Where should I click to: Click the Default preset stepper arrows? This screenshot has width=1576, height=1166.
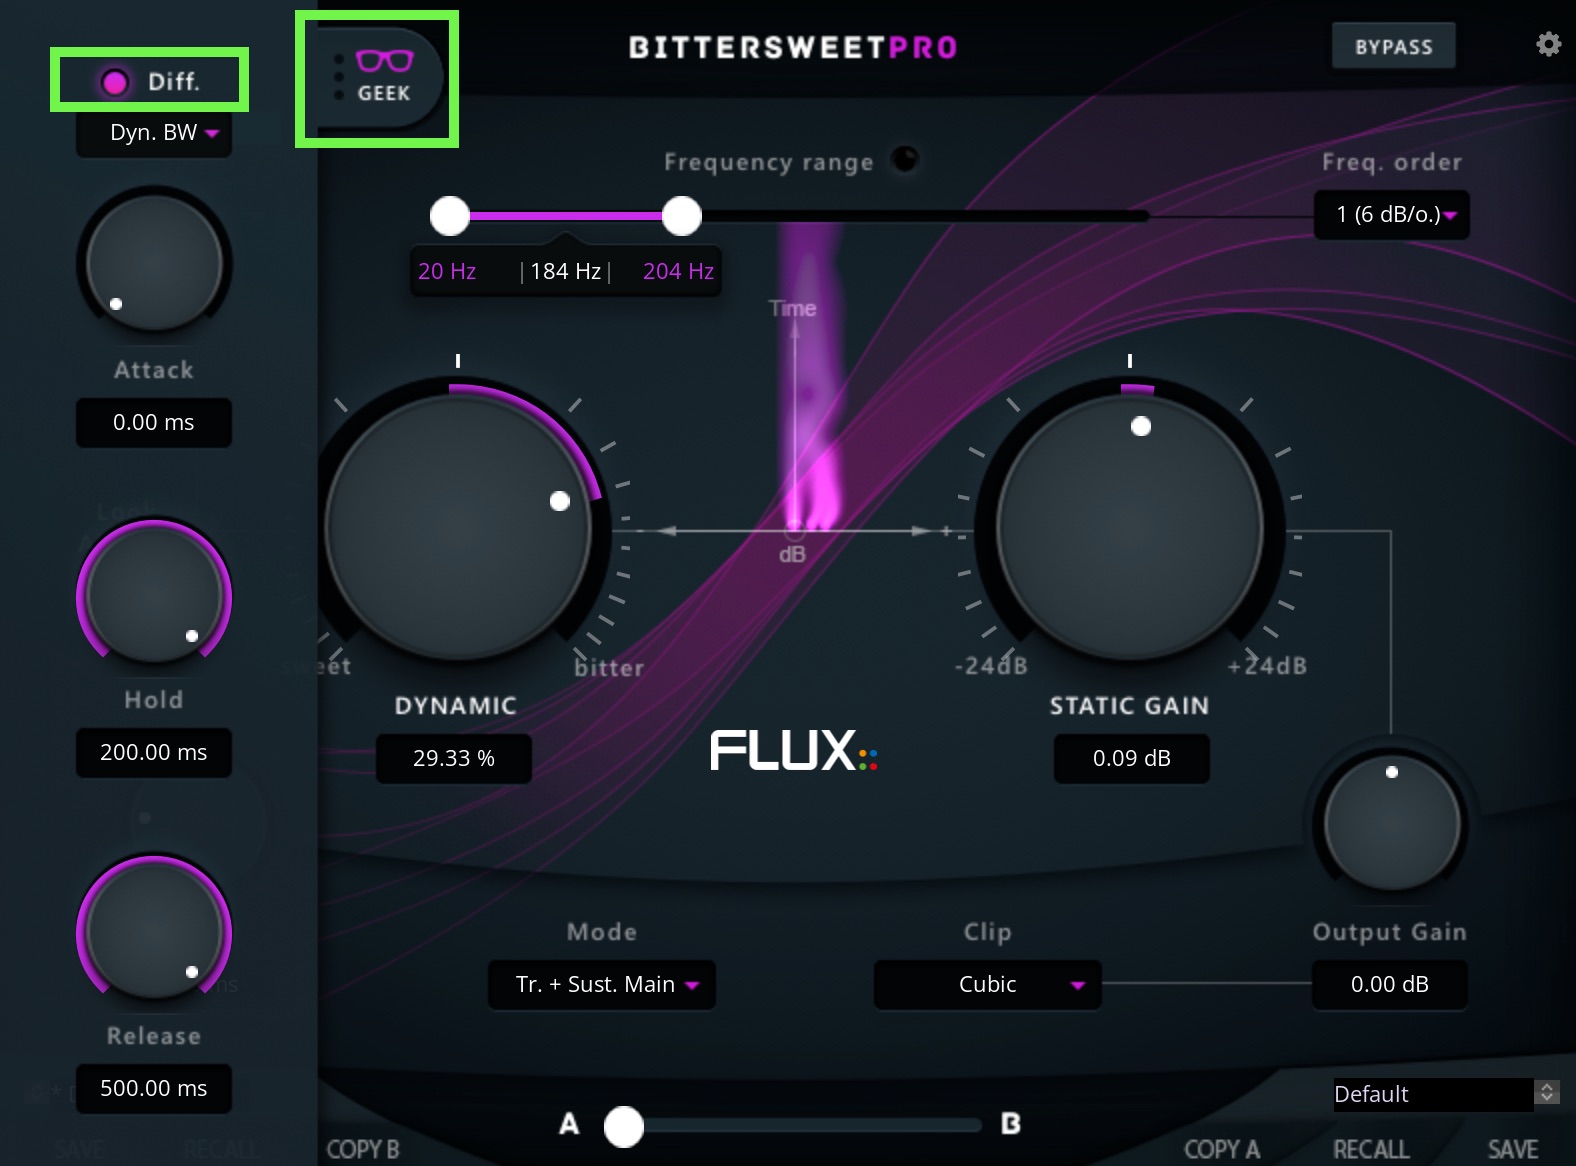(x=1547, y=1093)
